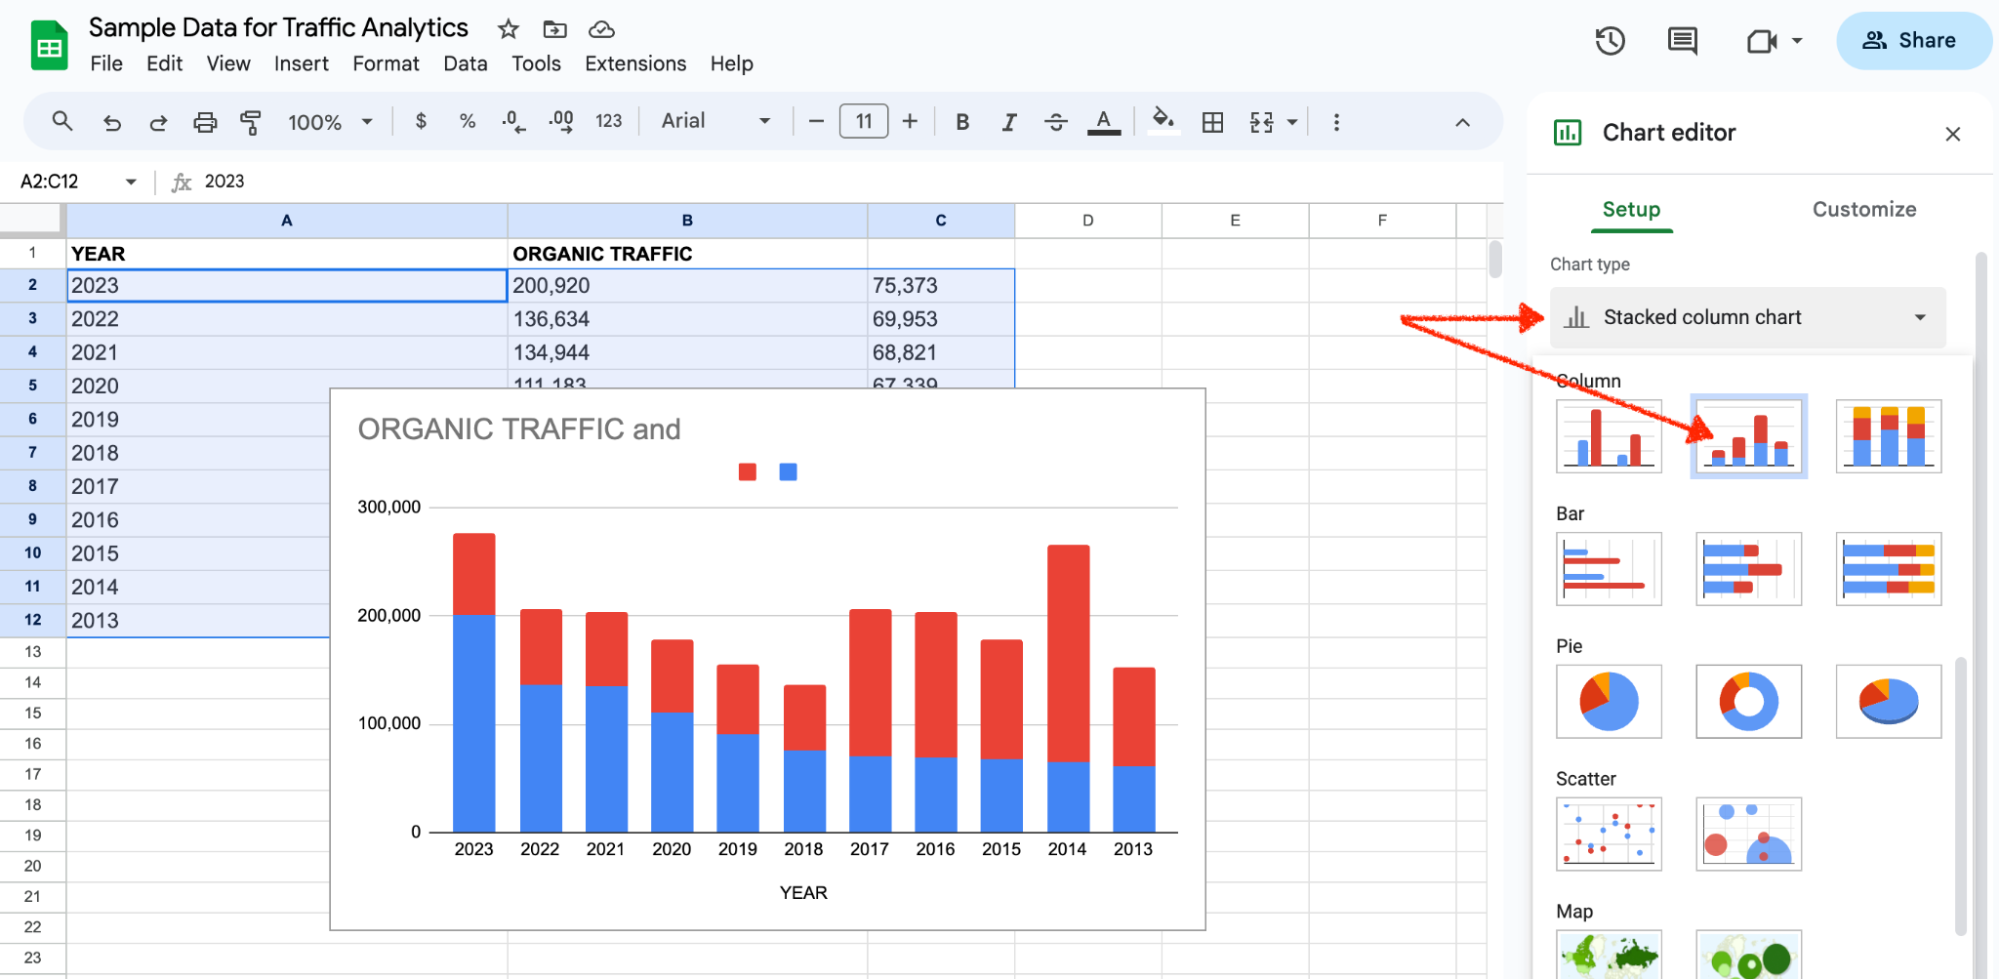Image resolution: width=1999 pixels, height=980 pixels.
Task: Open the comments panel
Action: point(1681,41)
